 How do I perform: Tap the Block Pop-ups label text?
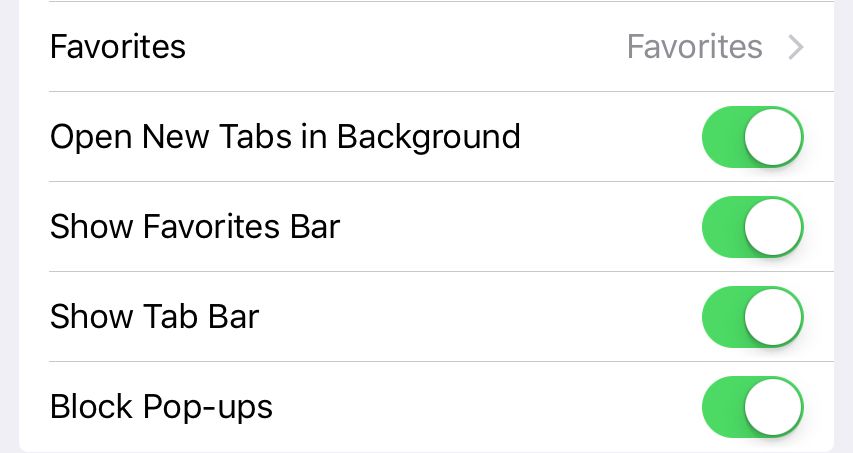[161, 407]
